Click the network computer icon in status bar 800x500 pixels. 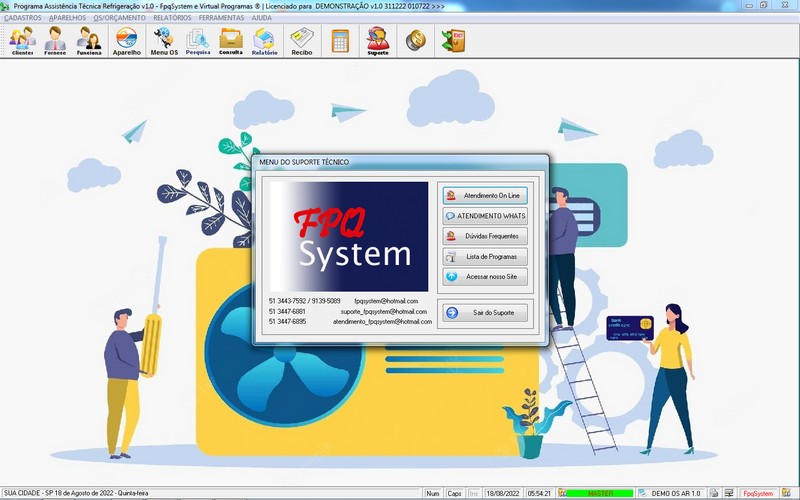click(x=729, y=493)
